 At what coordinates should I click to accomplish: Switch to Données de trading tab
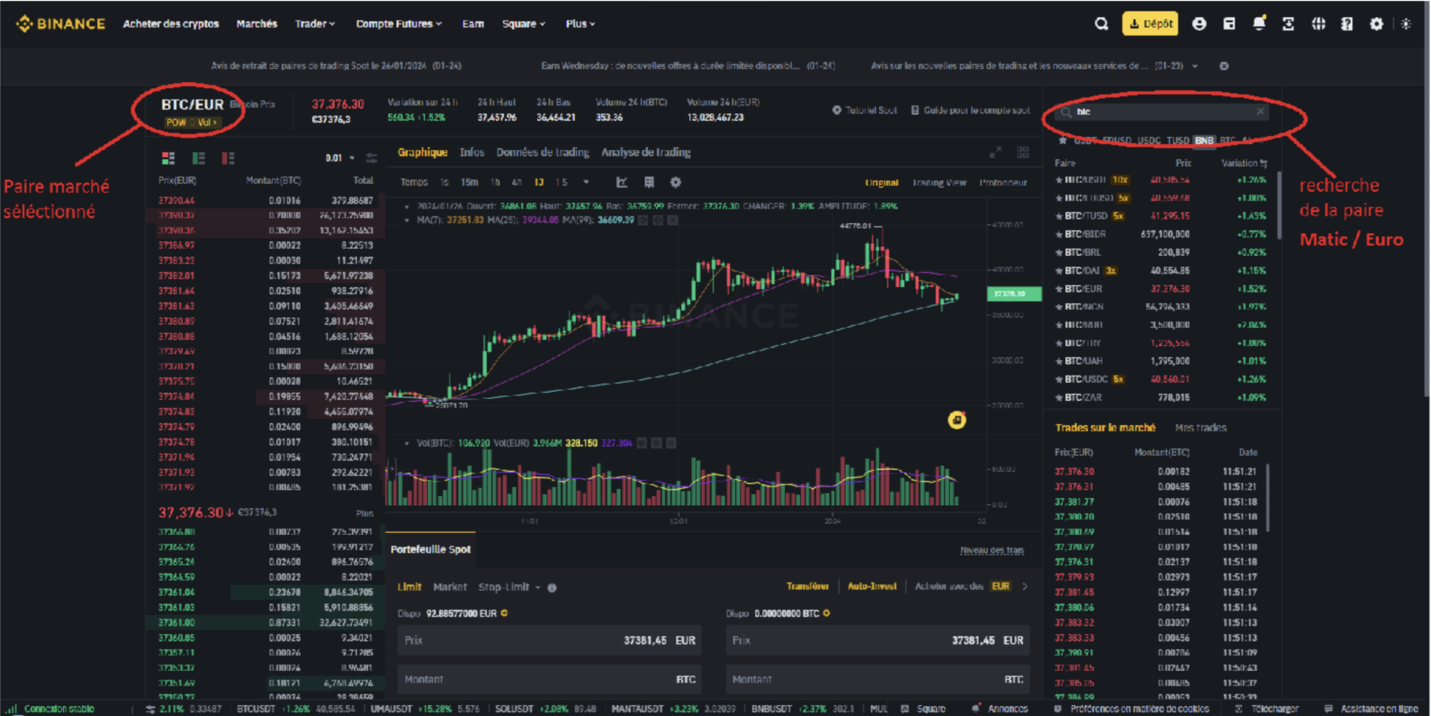(x=543, y=152)
